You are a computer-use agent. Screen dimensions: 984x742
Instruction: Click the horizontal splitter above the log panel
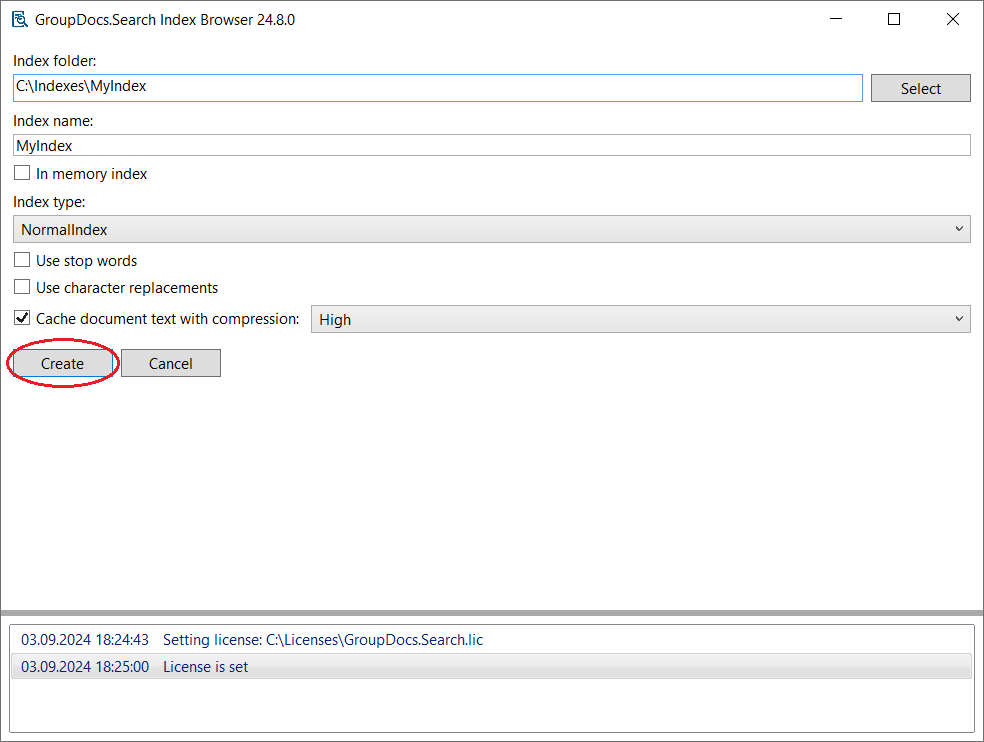(x=491, y=612)
